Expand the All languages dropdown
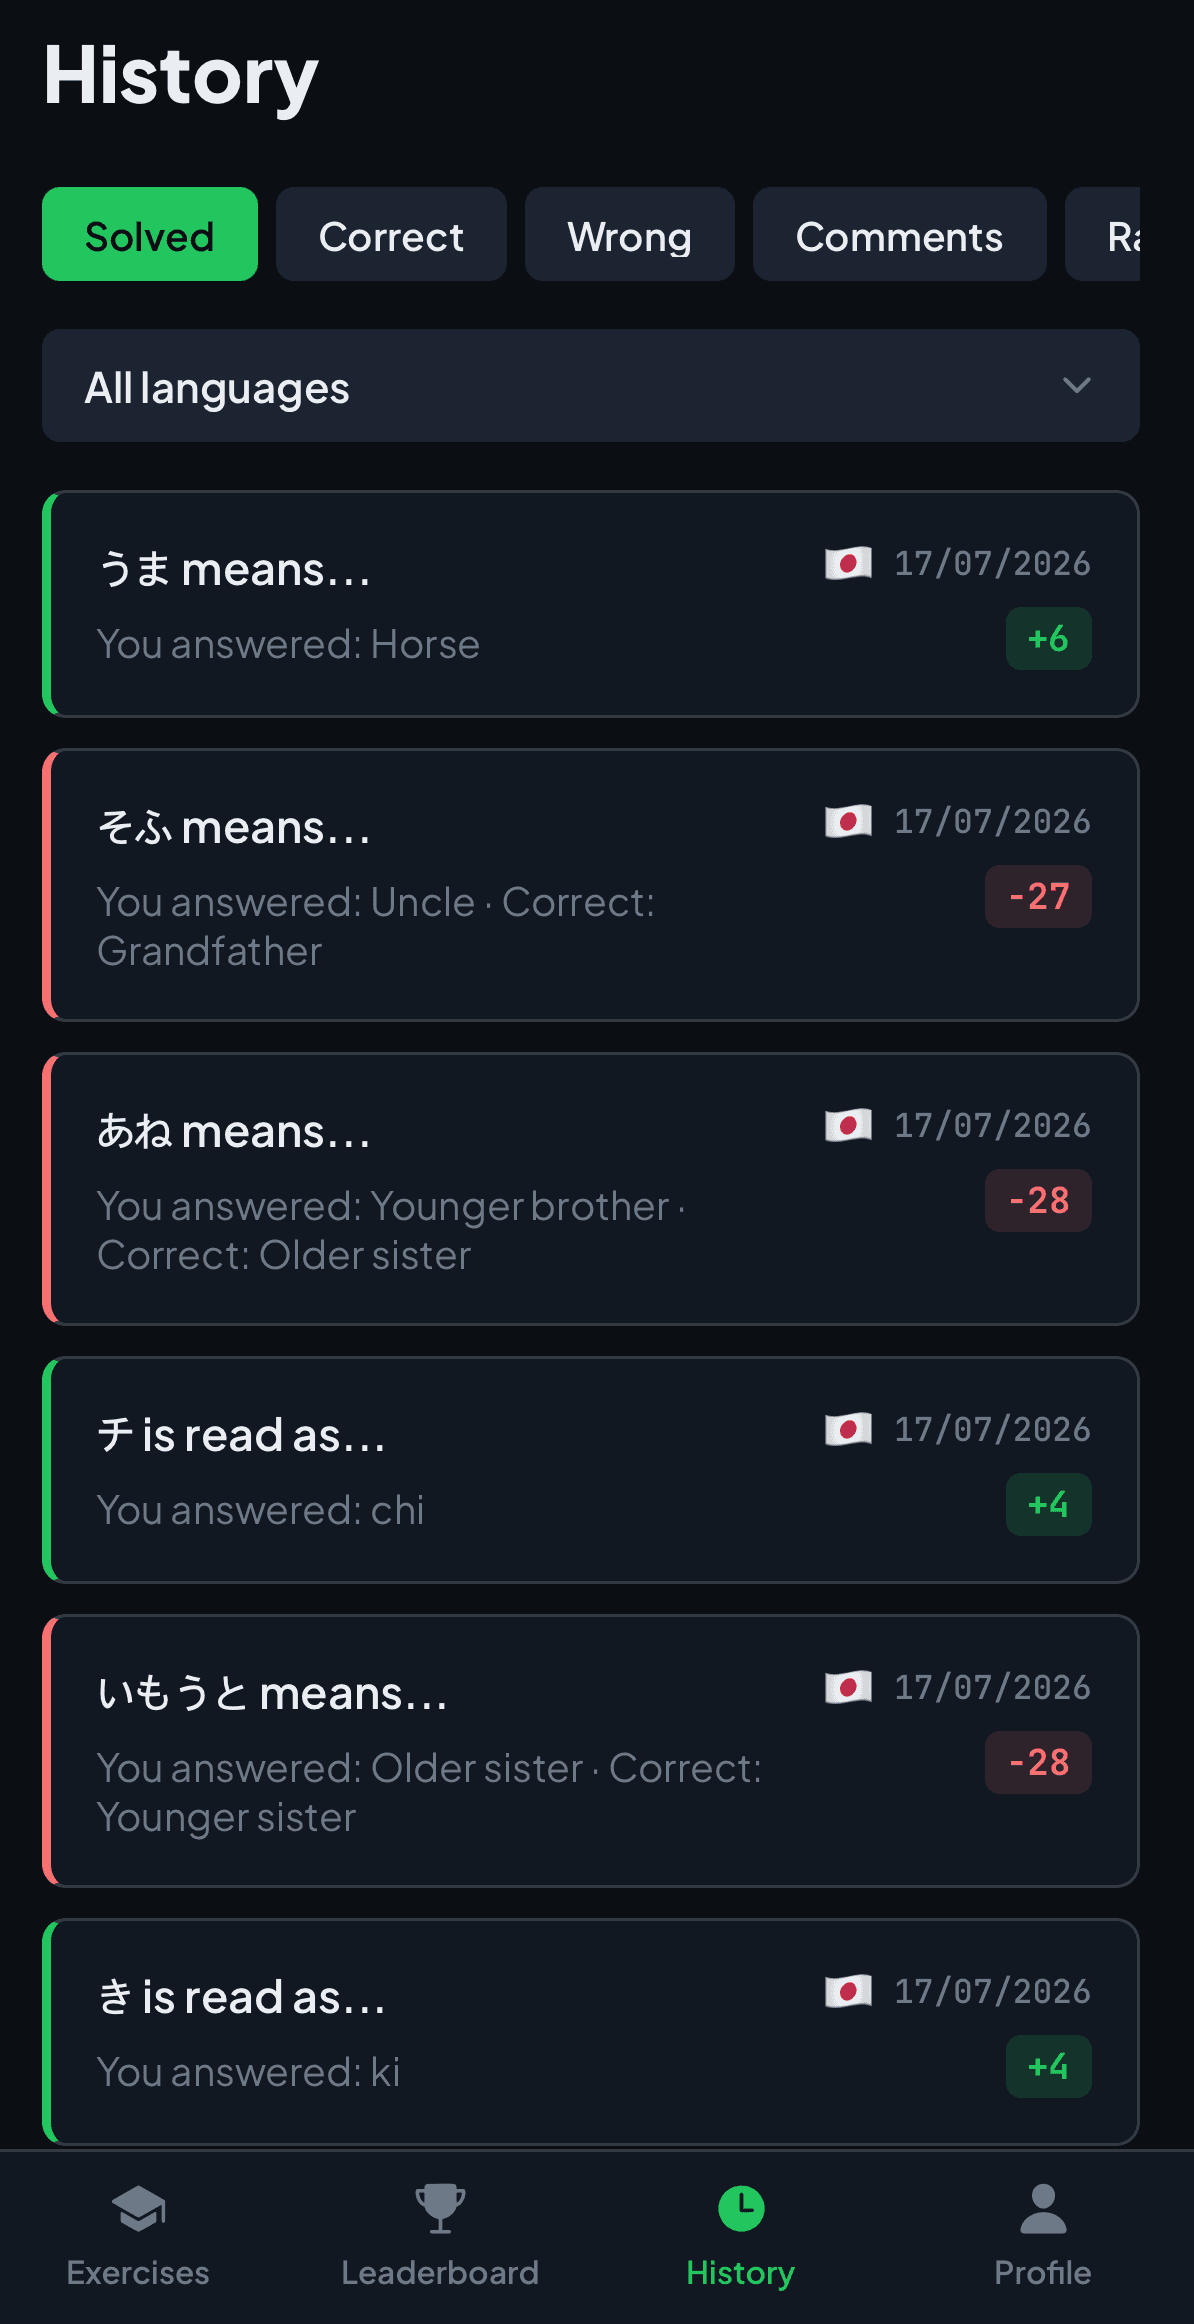The image size is (1194, 2324). [x=591, y=386]
